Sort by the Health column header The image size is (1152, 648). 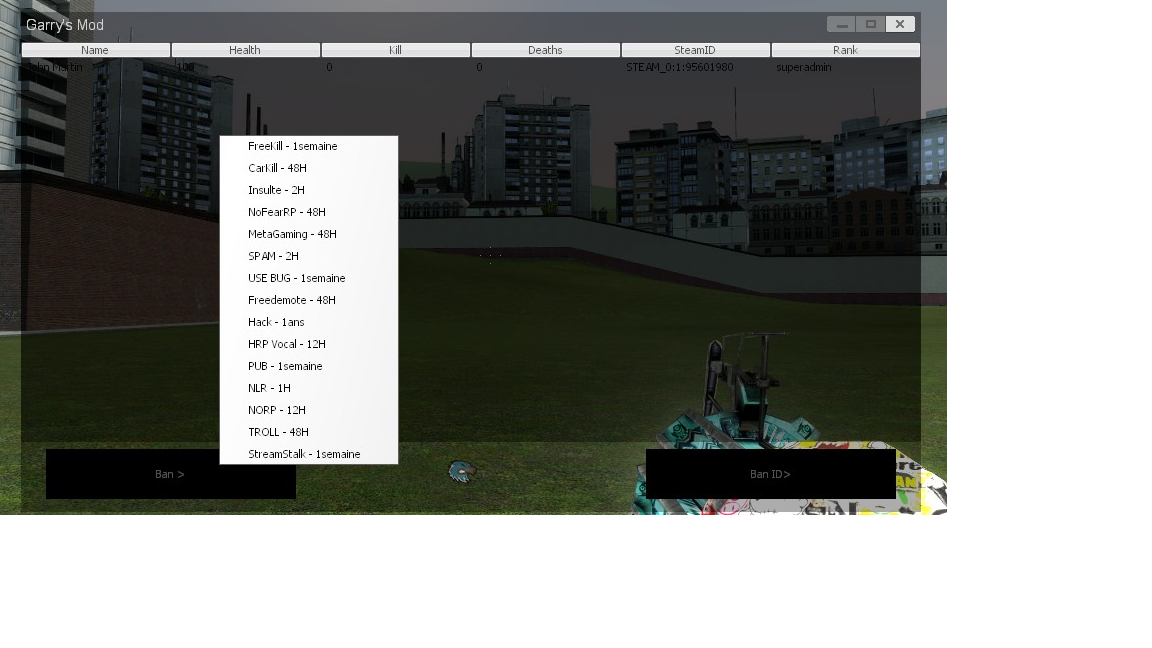coord(245,50)
